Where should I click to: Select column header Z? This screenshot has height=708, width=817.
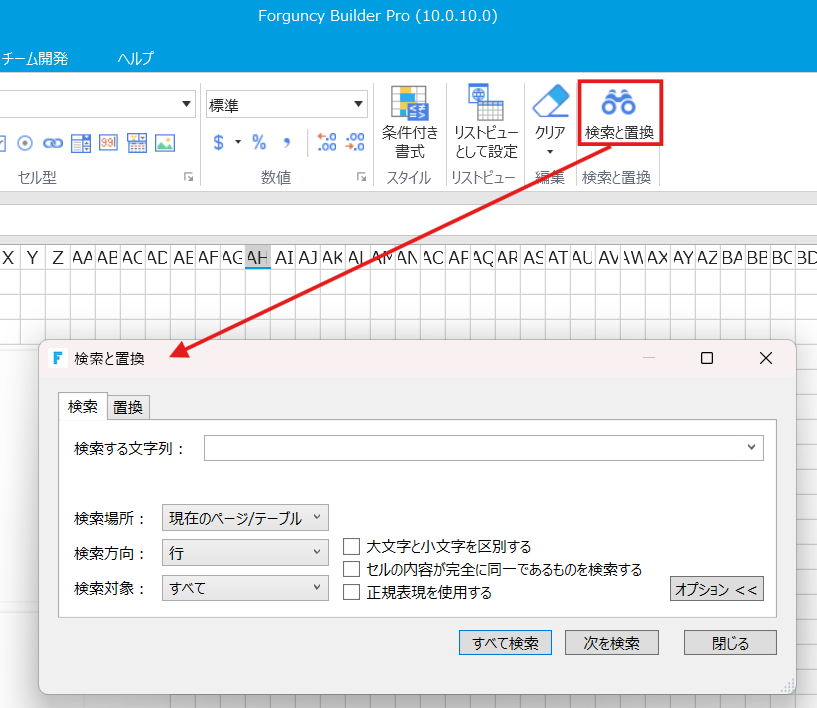coord(58,257)
